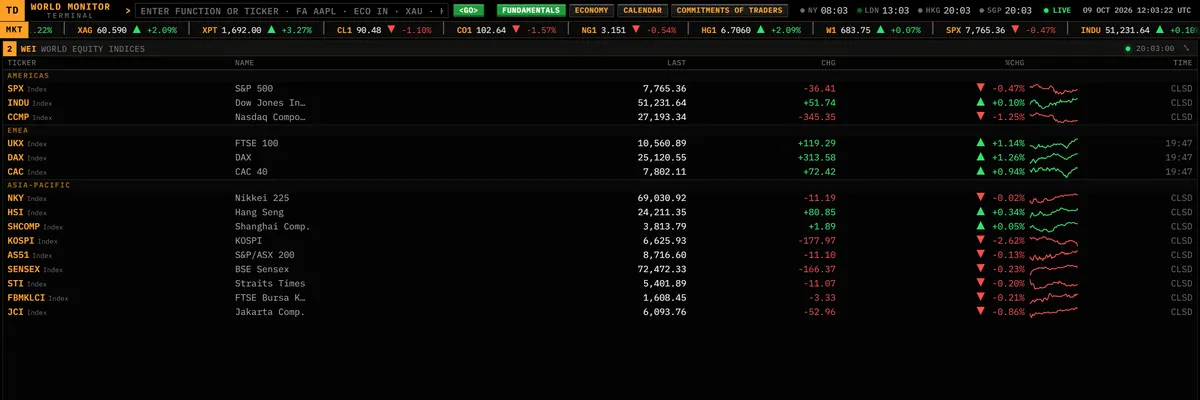Click the green dot beside 20:03:00
The height and width of the screenshot is (400, 1200).
point(1128,48)
